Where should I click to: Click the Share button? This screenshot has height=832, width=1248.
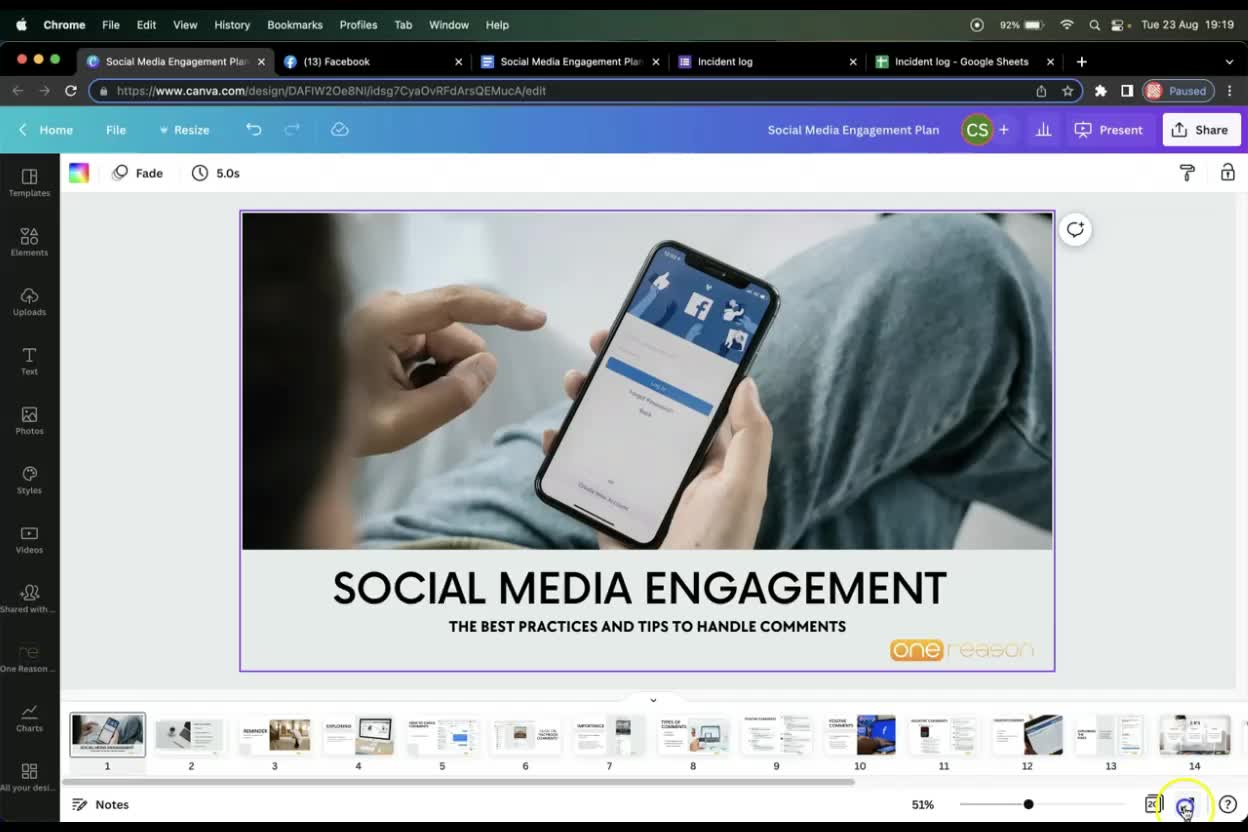1200,129
